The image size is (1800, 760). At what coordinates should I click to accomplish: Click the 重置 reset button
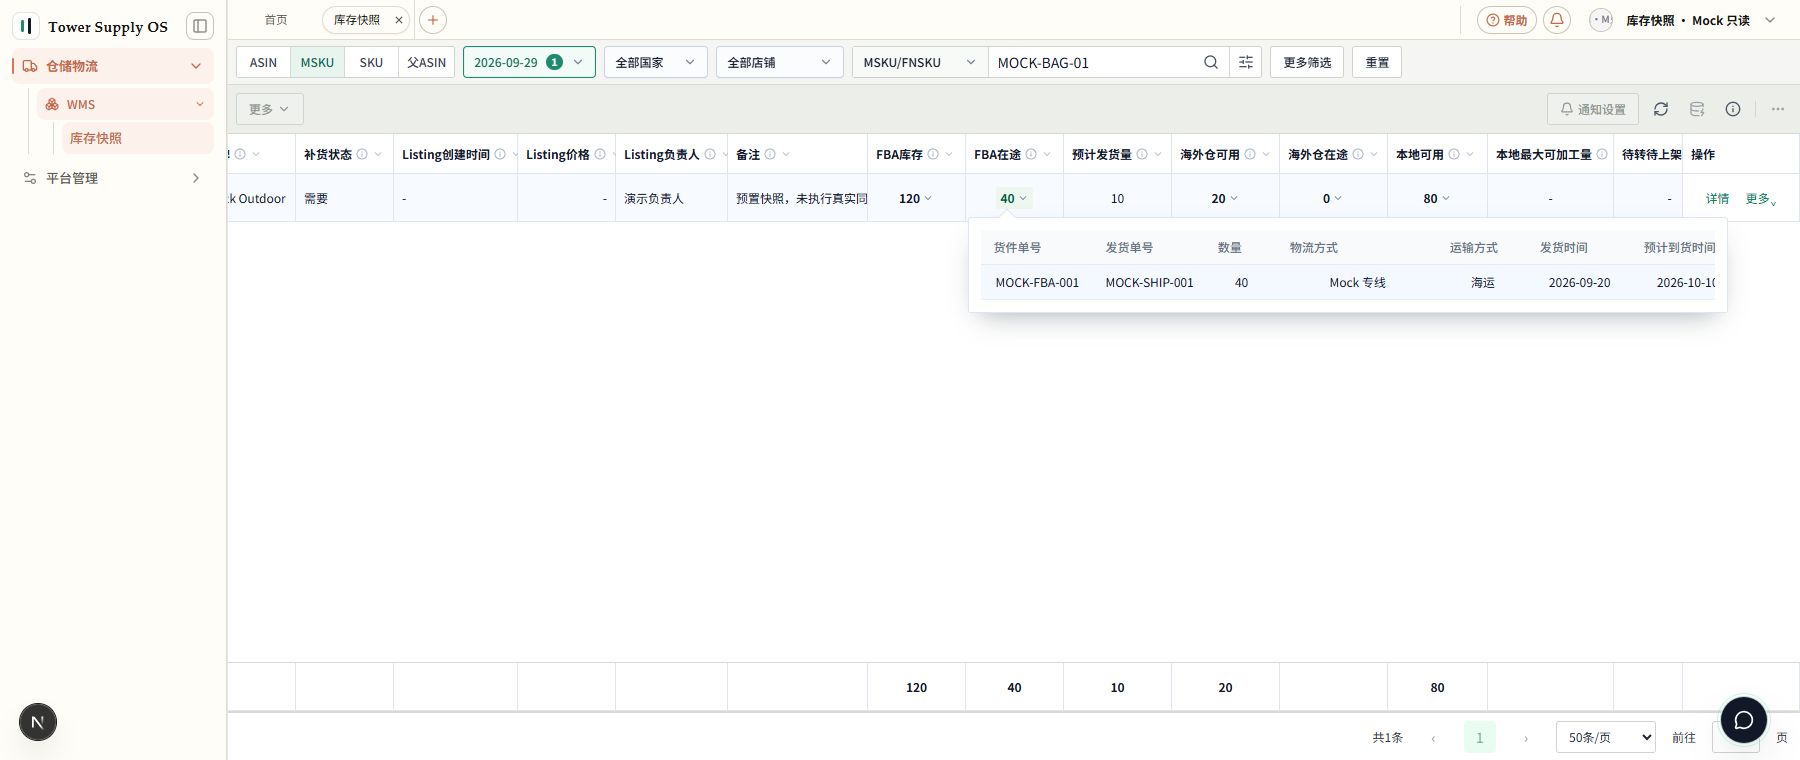point(1377,62)
